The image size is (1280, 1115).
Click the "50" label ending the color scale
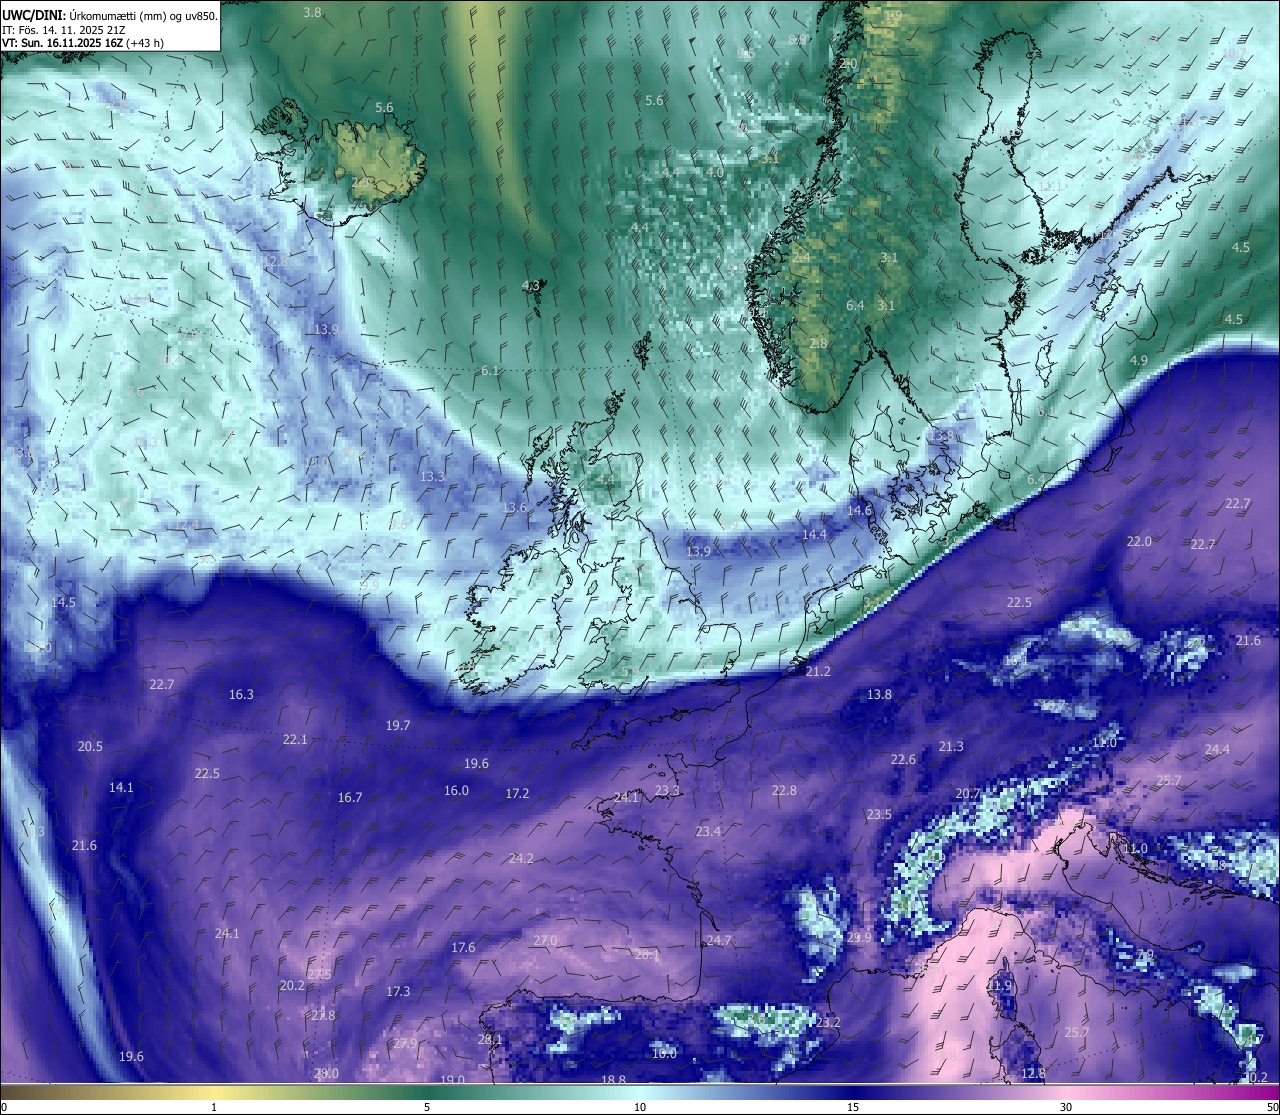pos(1272,1107)
